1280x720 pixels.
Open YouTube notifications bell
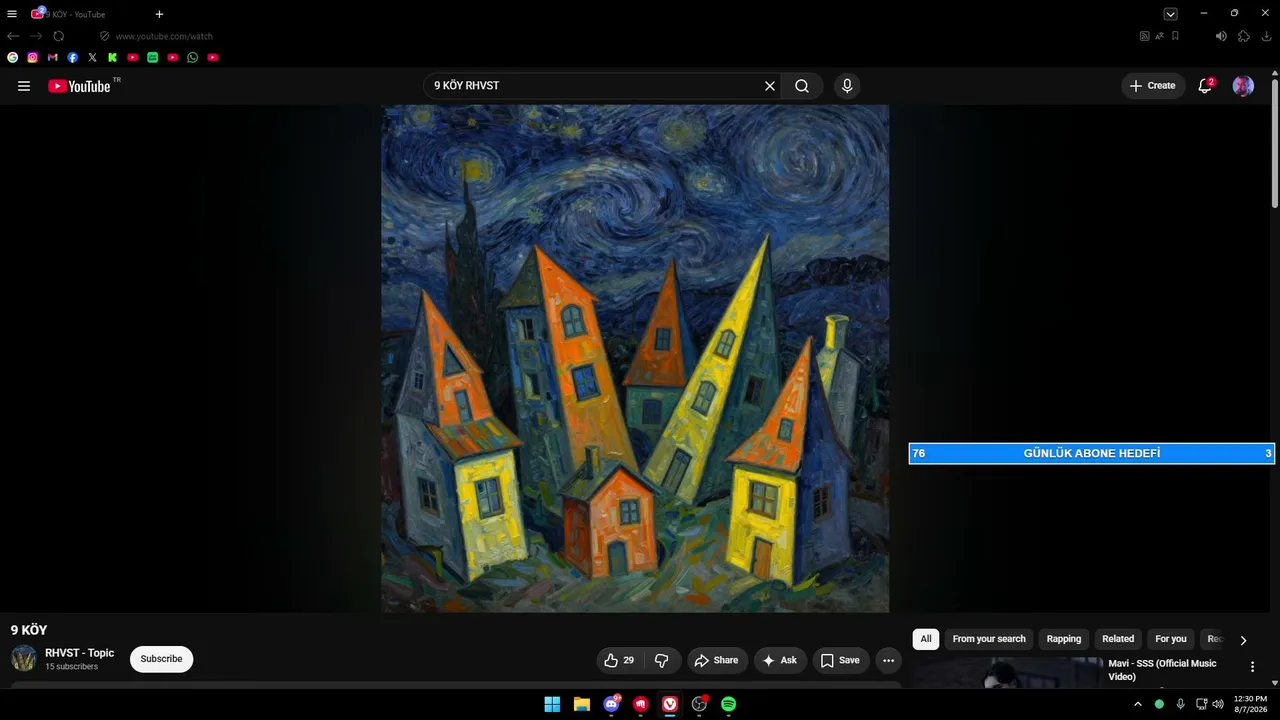coord(1206,86)
